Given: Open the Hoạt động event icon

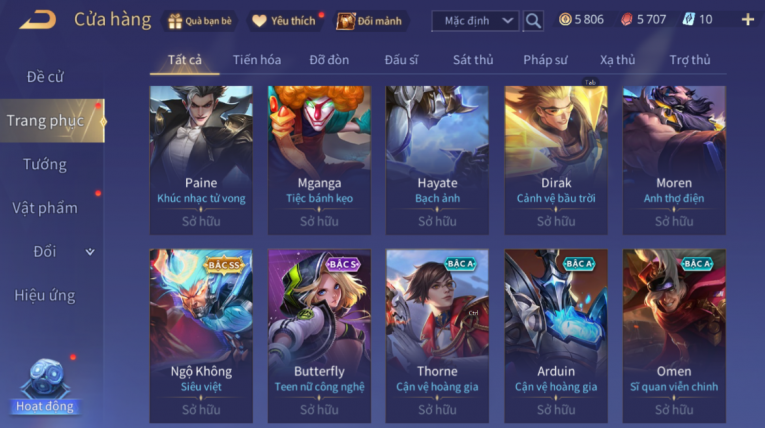Looking at the screenshot, I should tap(45, 387).
